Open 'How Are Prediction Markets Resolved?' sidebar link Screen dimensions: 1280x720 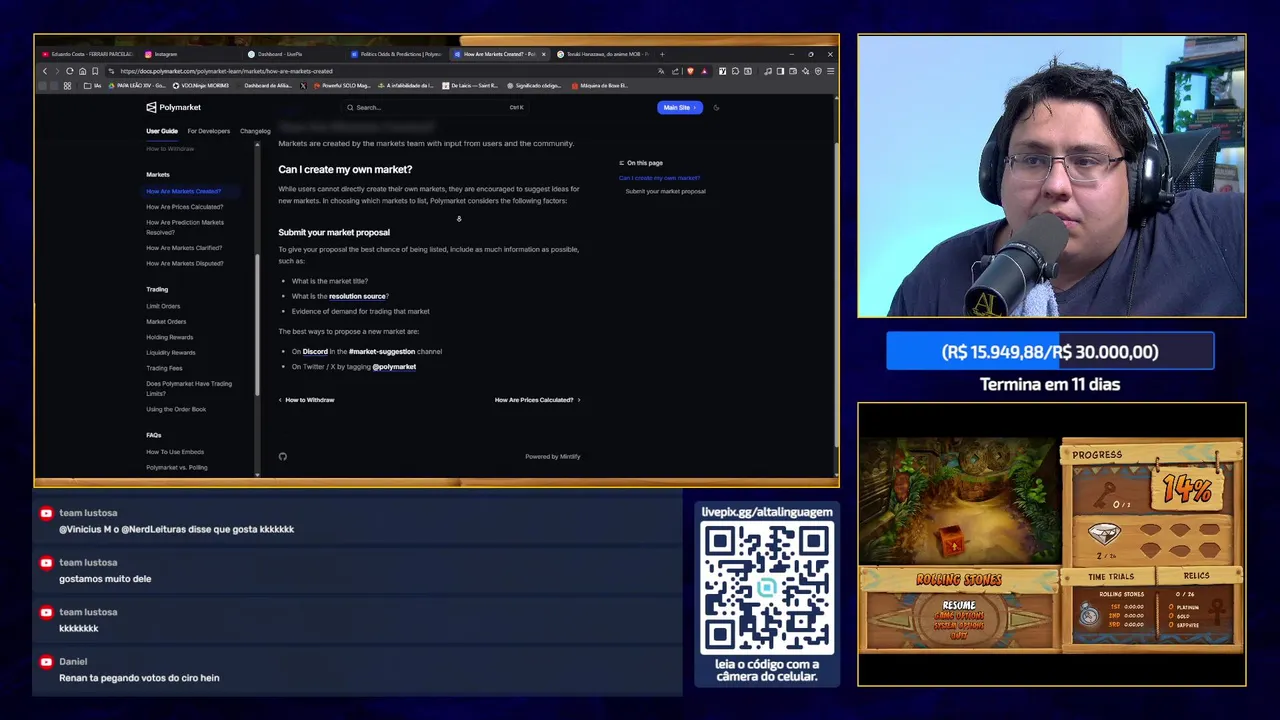click(185, 227)
